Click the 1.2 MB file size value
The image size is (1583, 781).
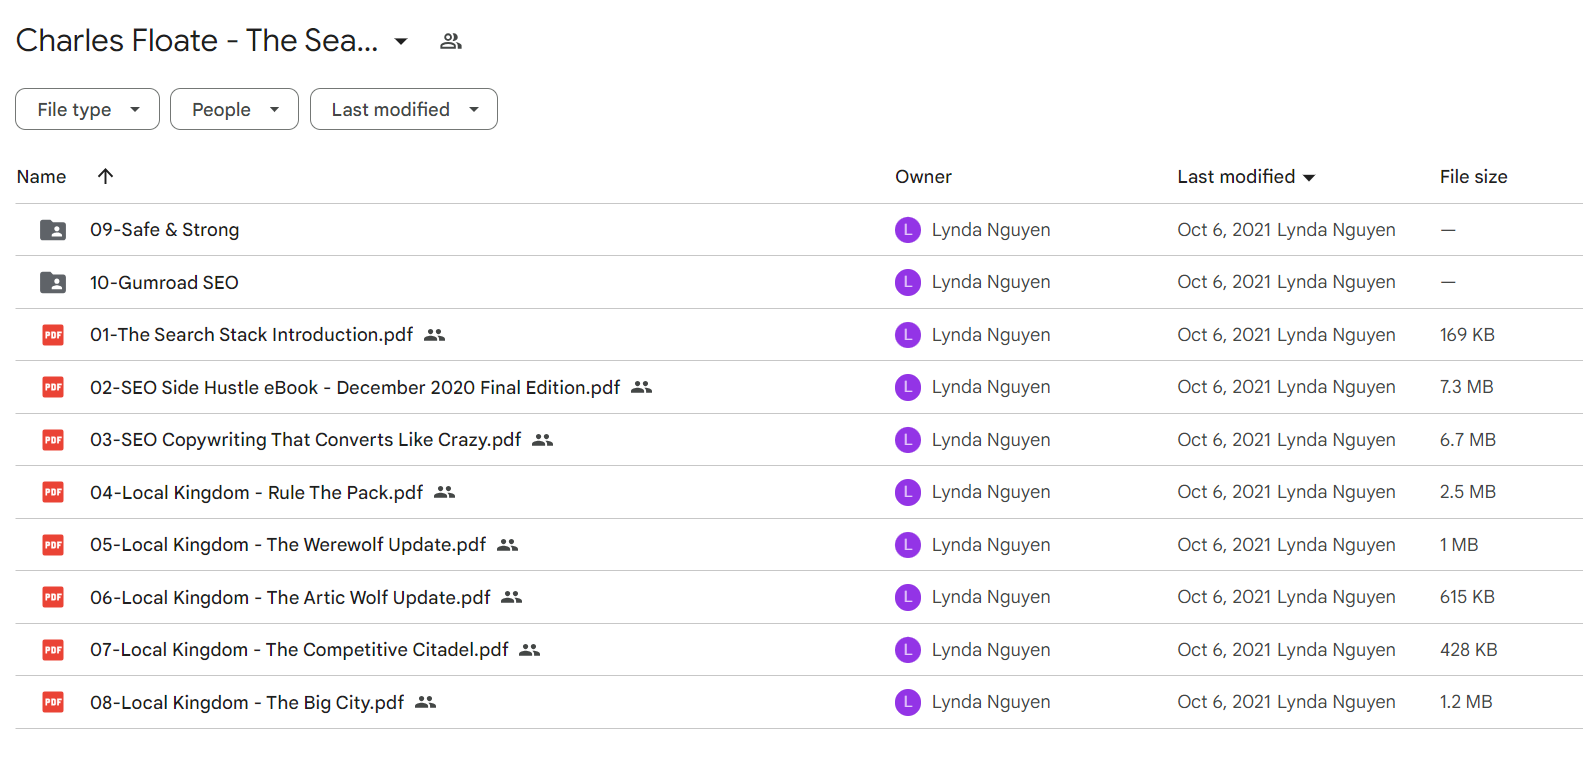(x=1466, y=702)
